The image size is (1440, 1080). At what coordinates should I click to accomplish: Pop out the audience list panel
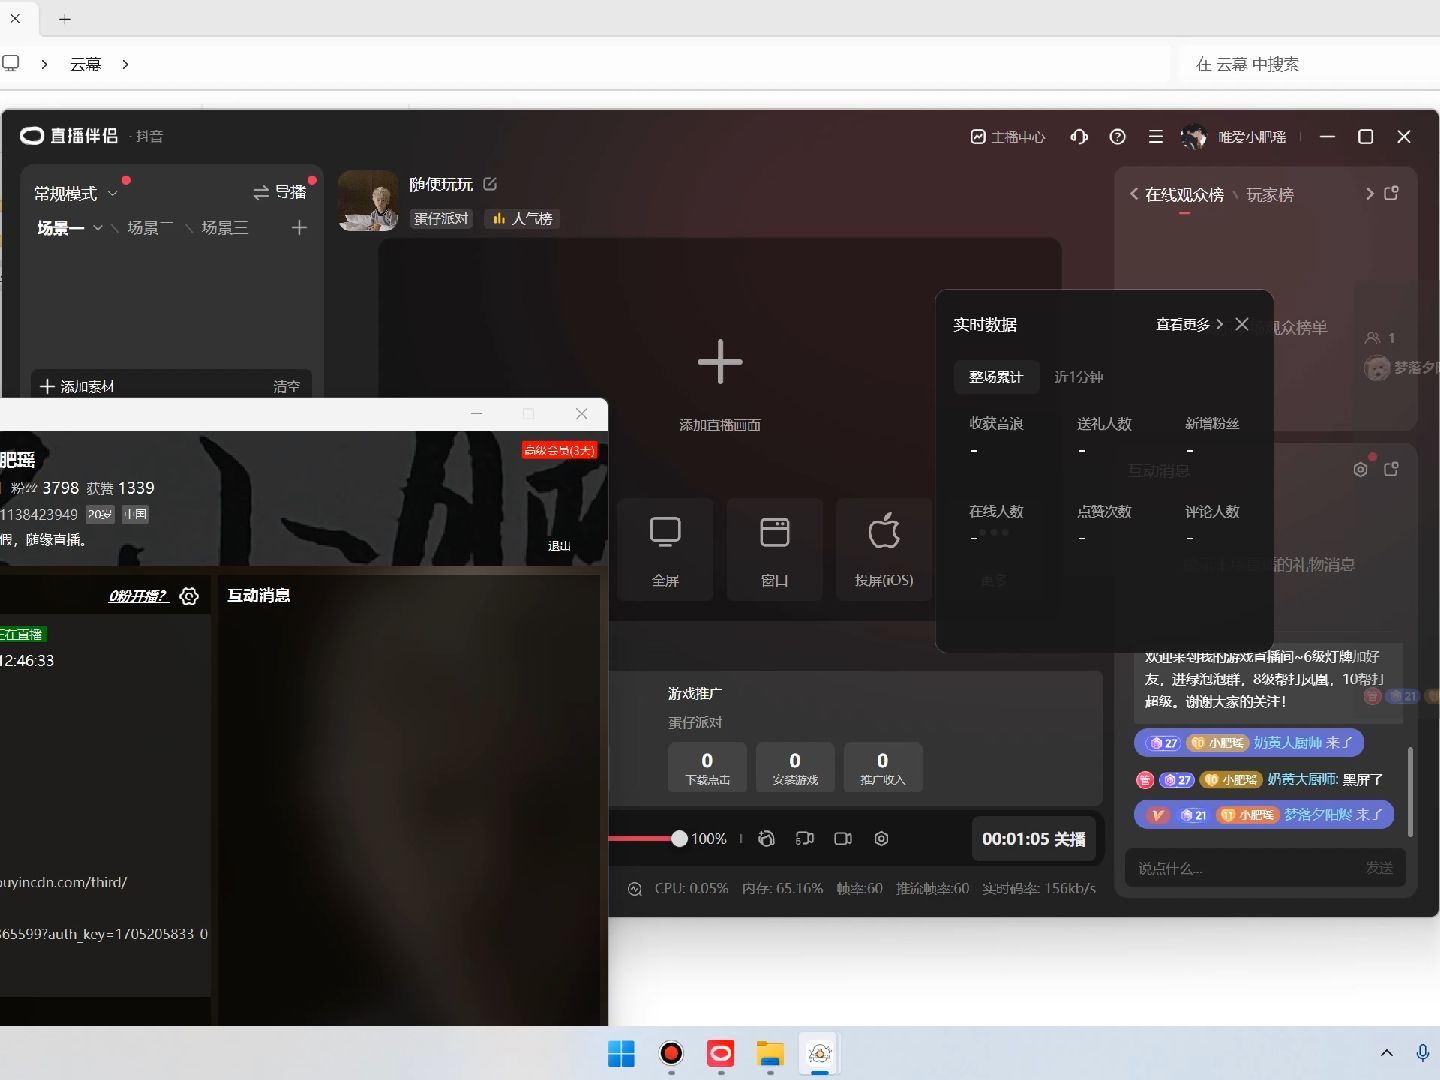1391,193
